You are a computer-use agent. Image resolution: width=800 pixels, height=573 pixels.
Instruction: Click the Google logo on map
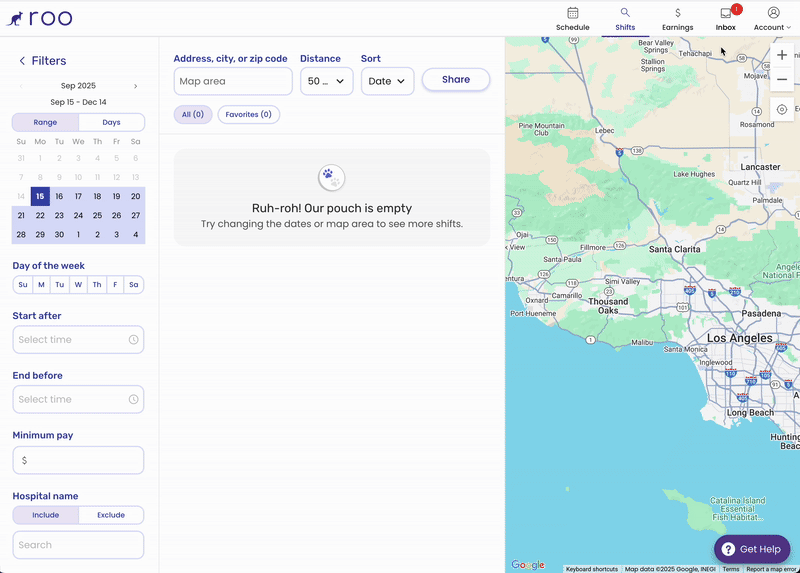coord(528,564)
